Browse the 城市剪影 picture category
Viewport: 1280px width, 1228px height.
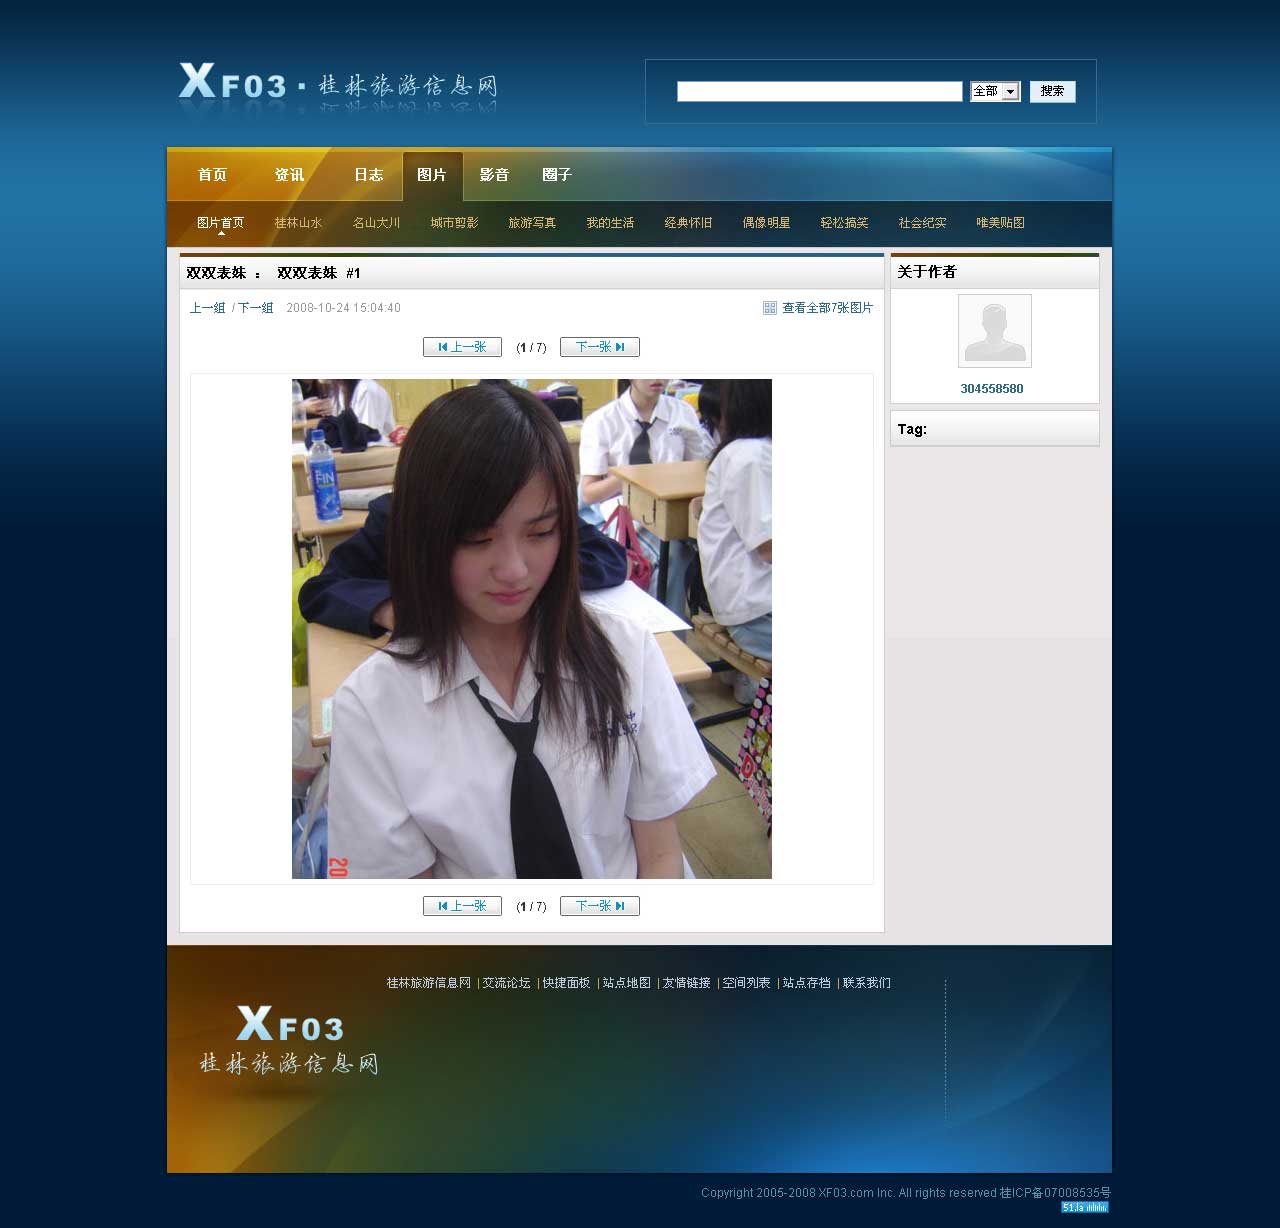coord(454,223)
